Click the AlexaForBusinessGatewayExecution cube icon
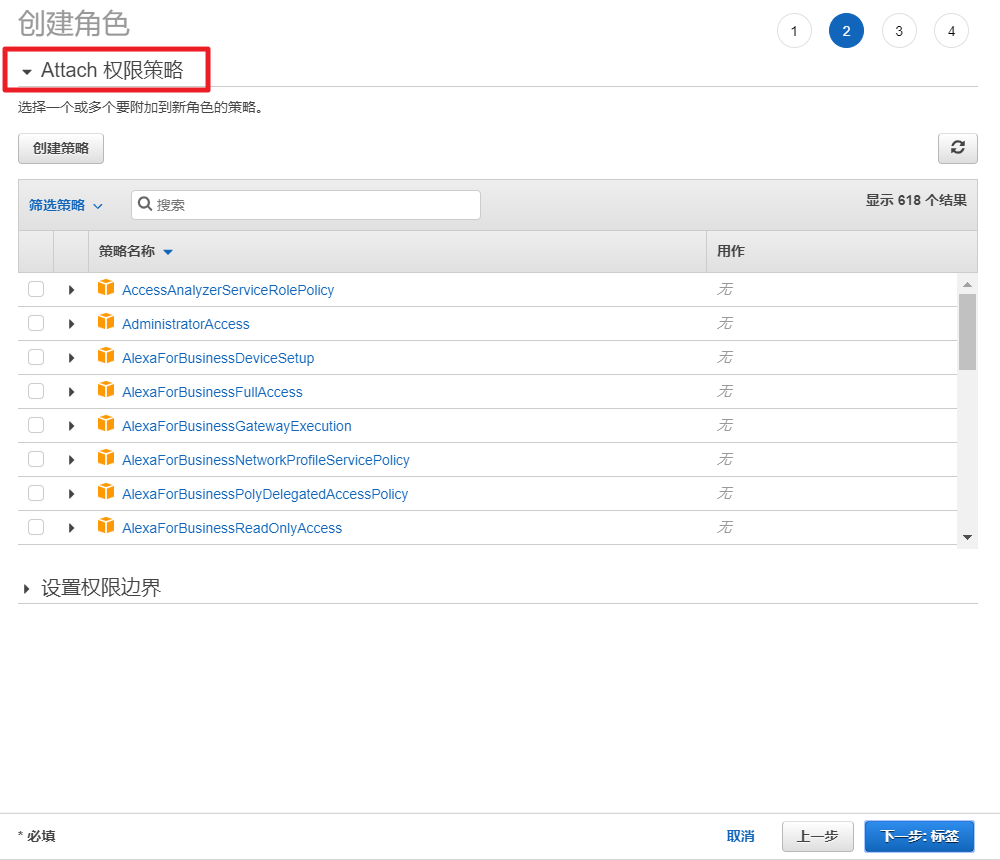The image size is (1000, 860). [106, 425]
